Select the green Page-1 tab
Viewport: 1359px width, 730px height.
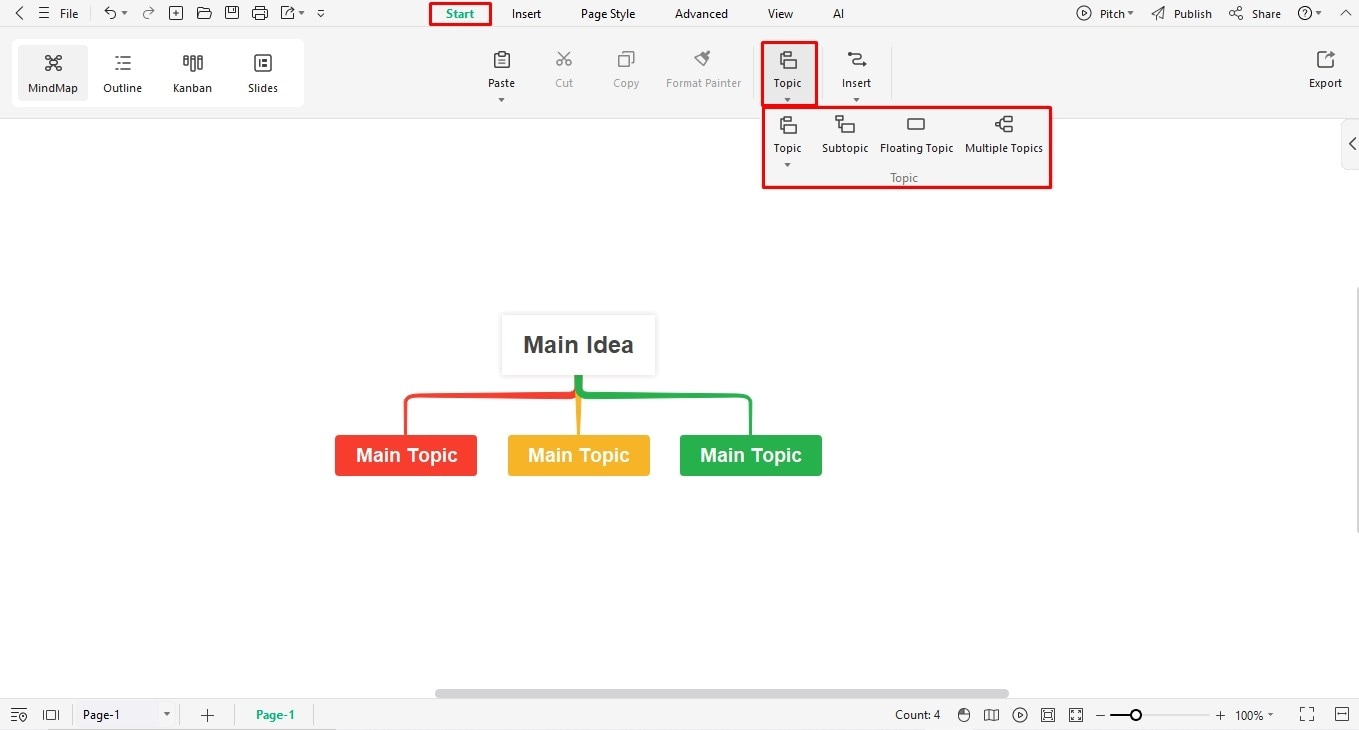click(x=275, y=715)
